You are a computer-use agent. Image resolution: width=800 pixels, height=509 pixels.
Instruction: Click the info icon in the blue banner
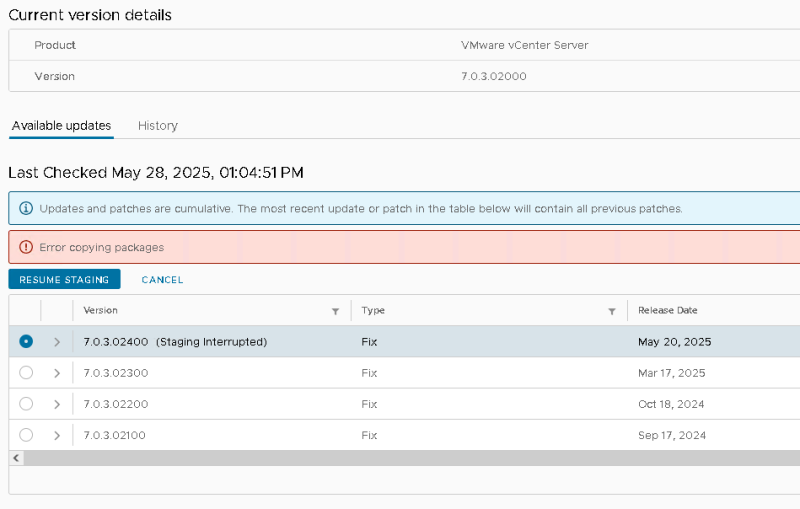[26, 208]
